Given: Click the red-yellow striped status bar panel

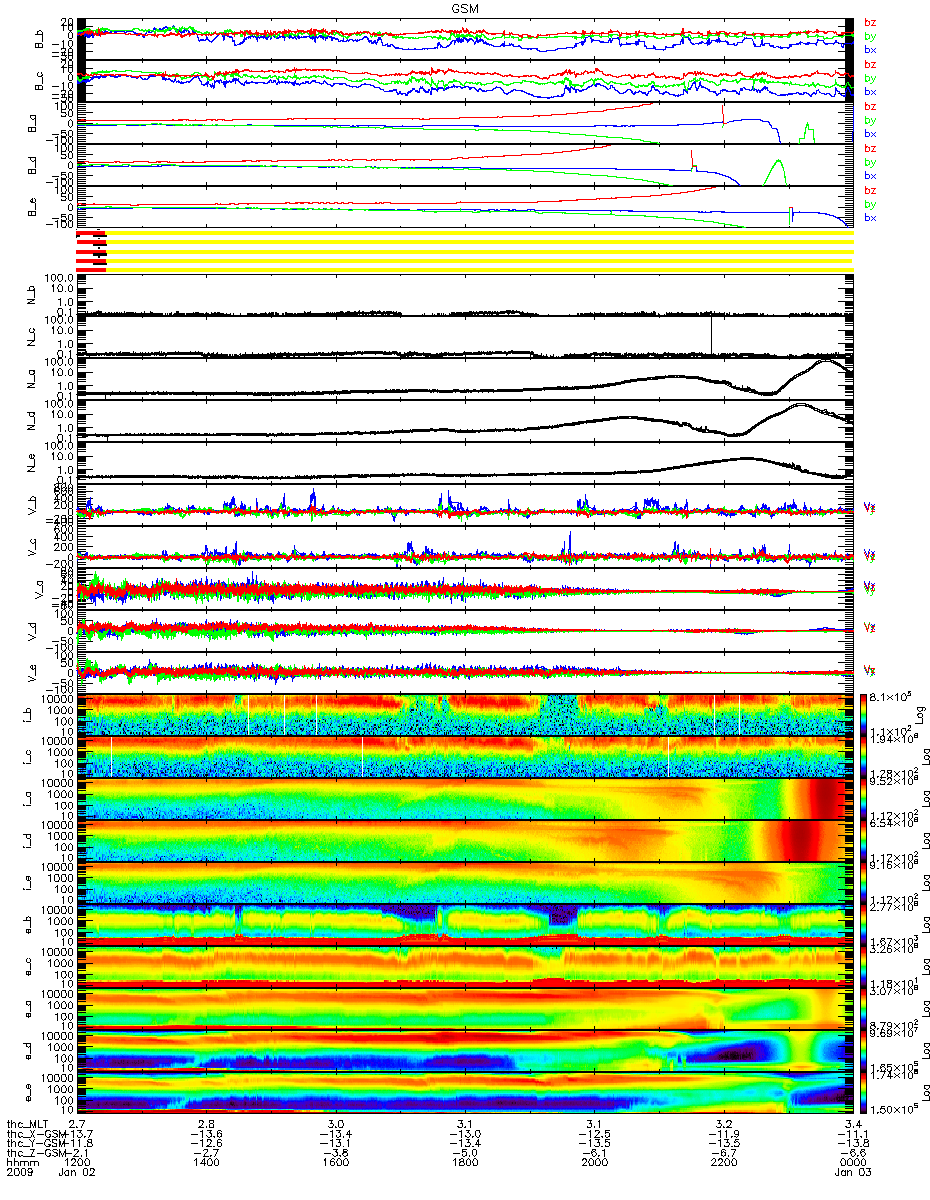Looking at the screenshot, I should pyautogui.click(x=465, y=250).
